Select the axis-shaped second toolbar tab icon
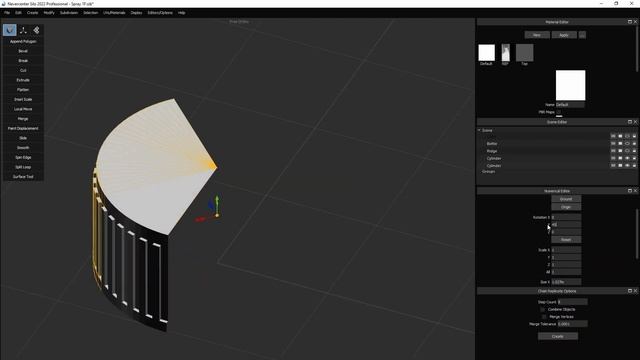Viewport: 640px width, 360px height. point(23,30)
